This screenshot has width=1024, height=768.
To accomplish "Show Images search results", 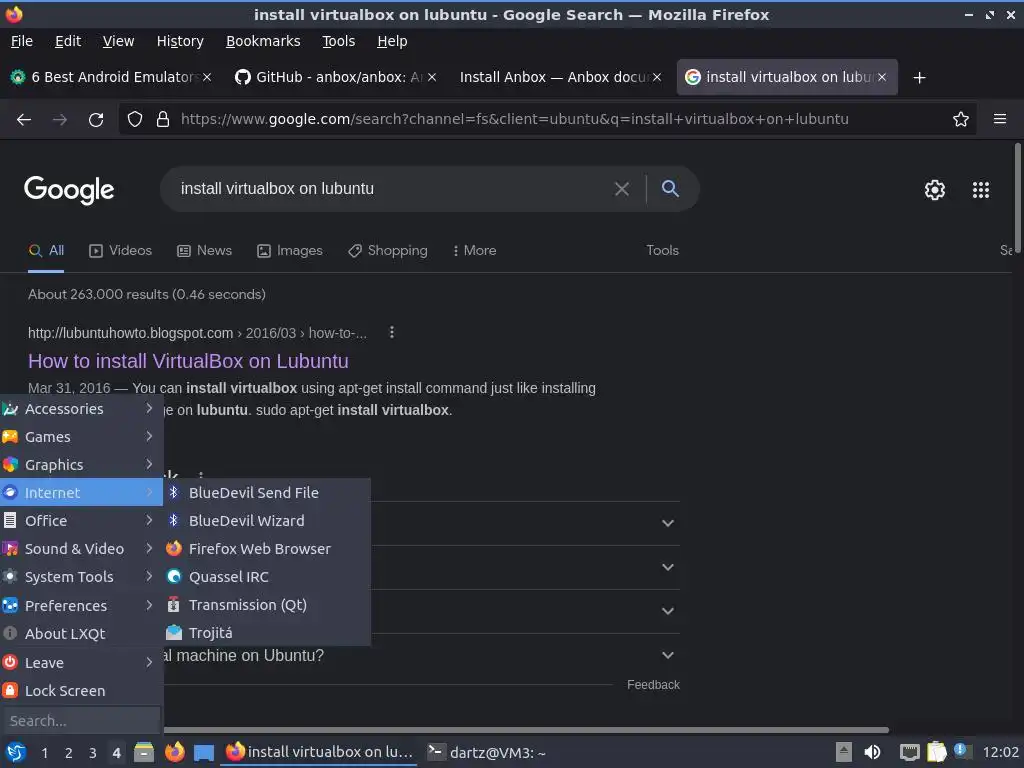I will click(x=290, y=251).
